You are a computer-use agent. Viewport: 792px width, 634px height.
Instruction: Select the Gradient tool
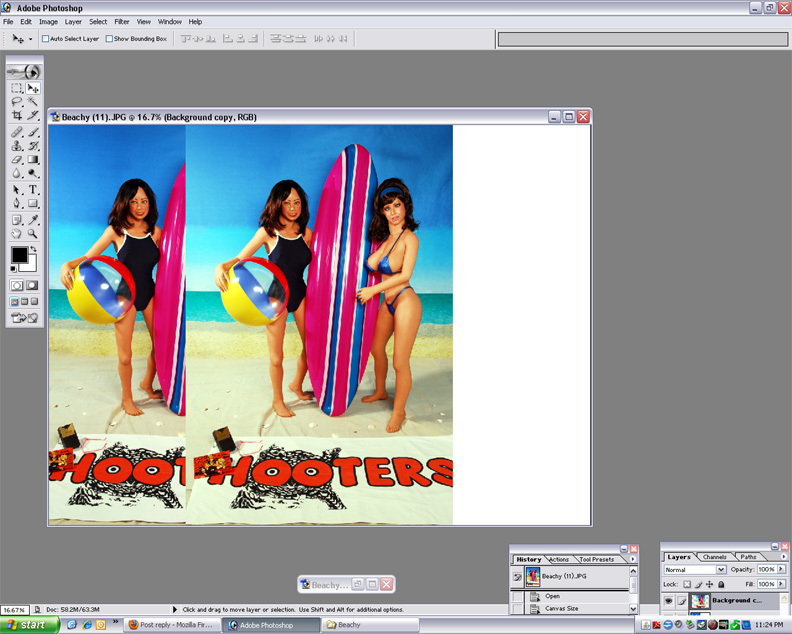(x=33, y=160)
